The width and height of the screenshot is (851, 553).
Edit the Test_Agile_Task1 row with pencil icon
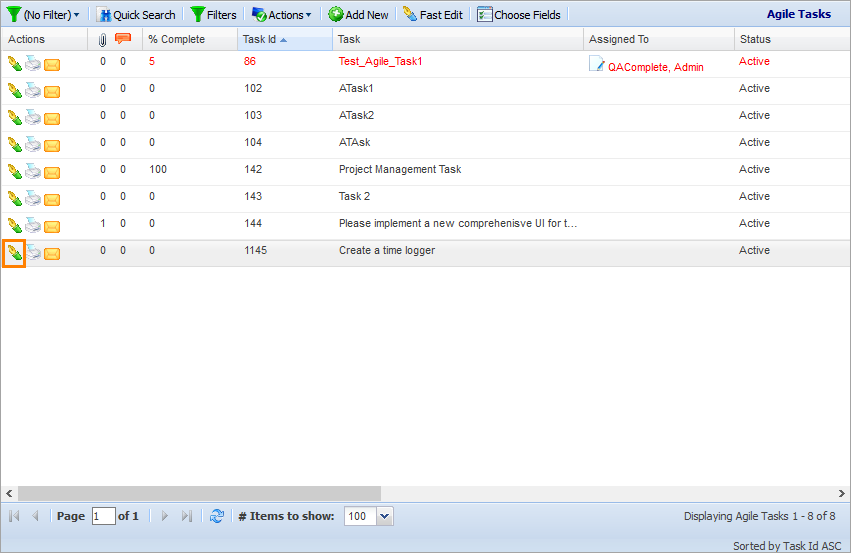click(x=15, y=64)
